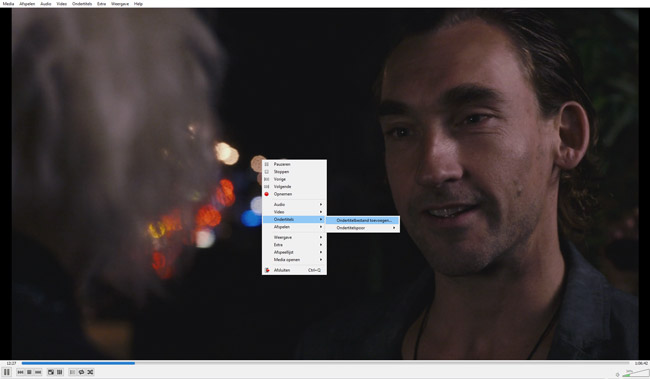The width and height of the screenshot is (650, 379).
Task: Open the Weergave menu in menu bar
Action: point(120,4)
